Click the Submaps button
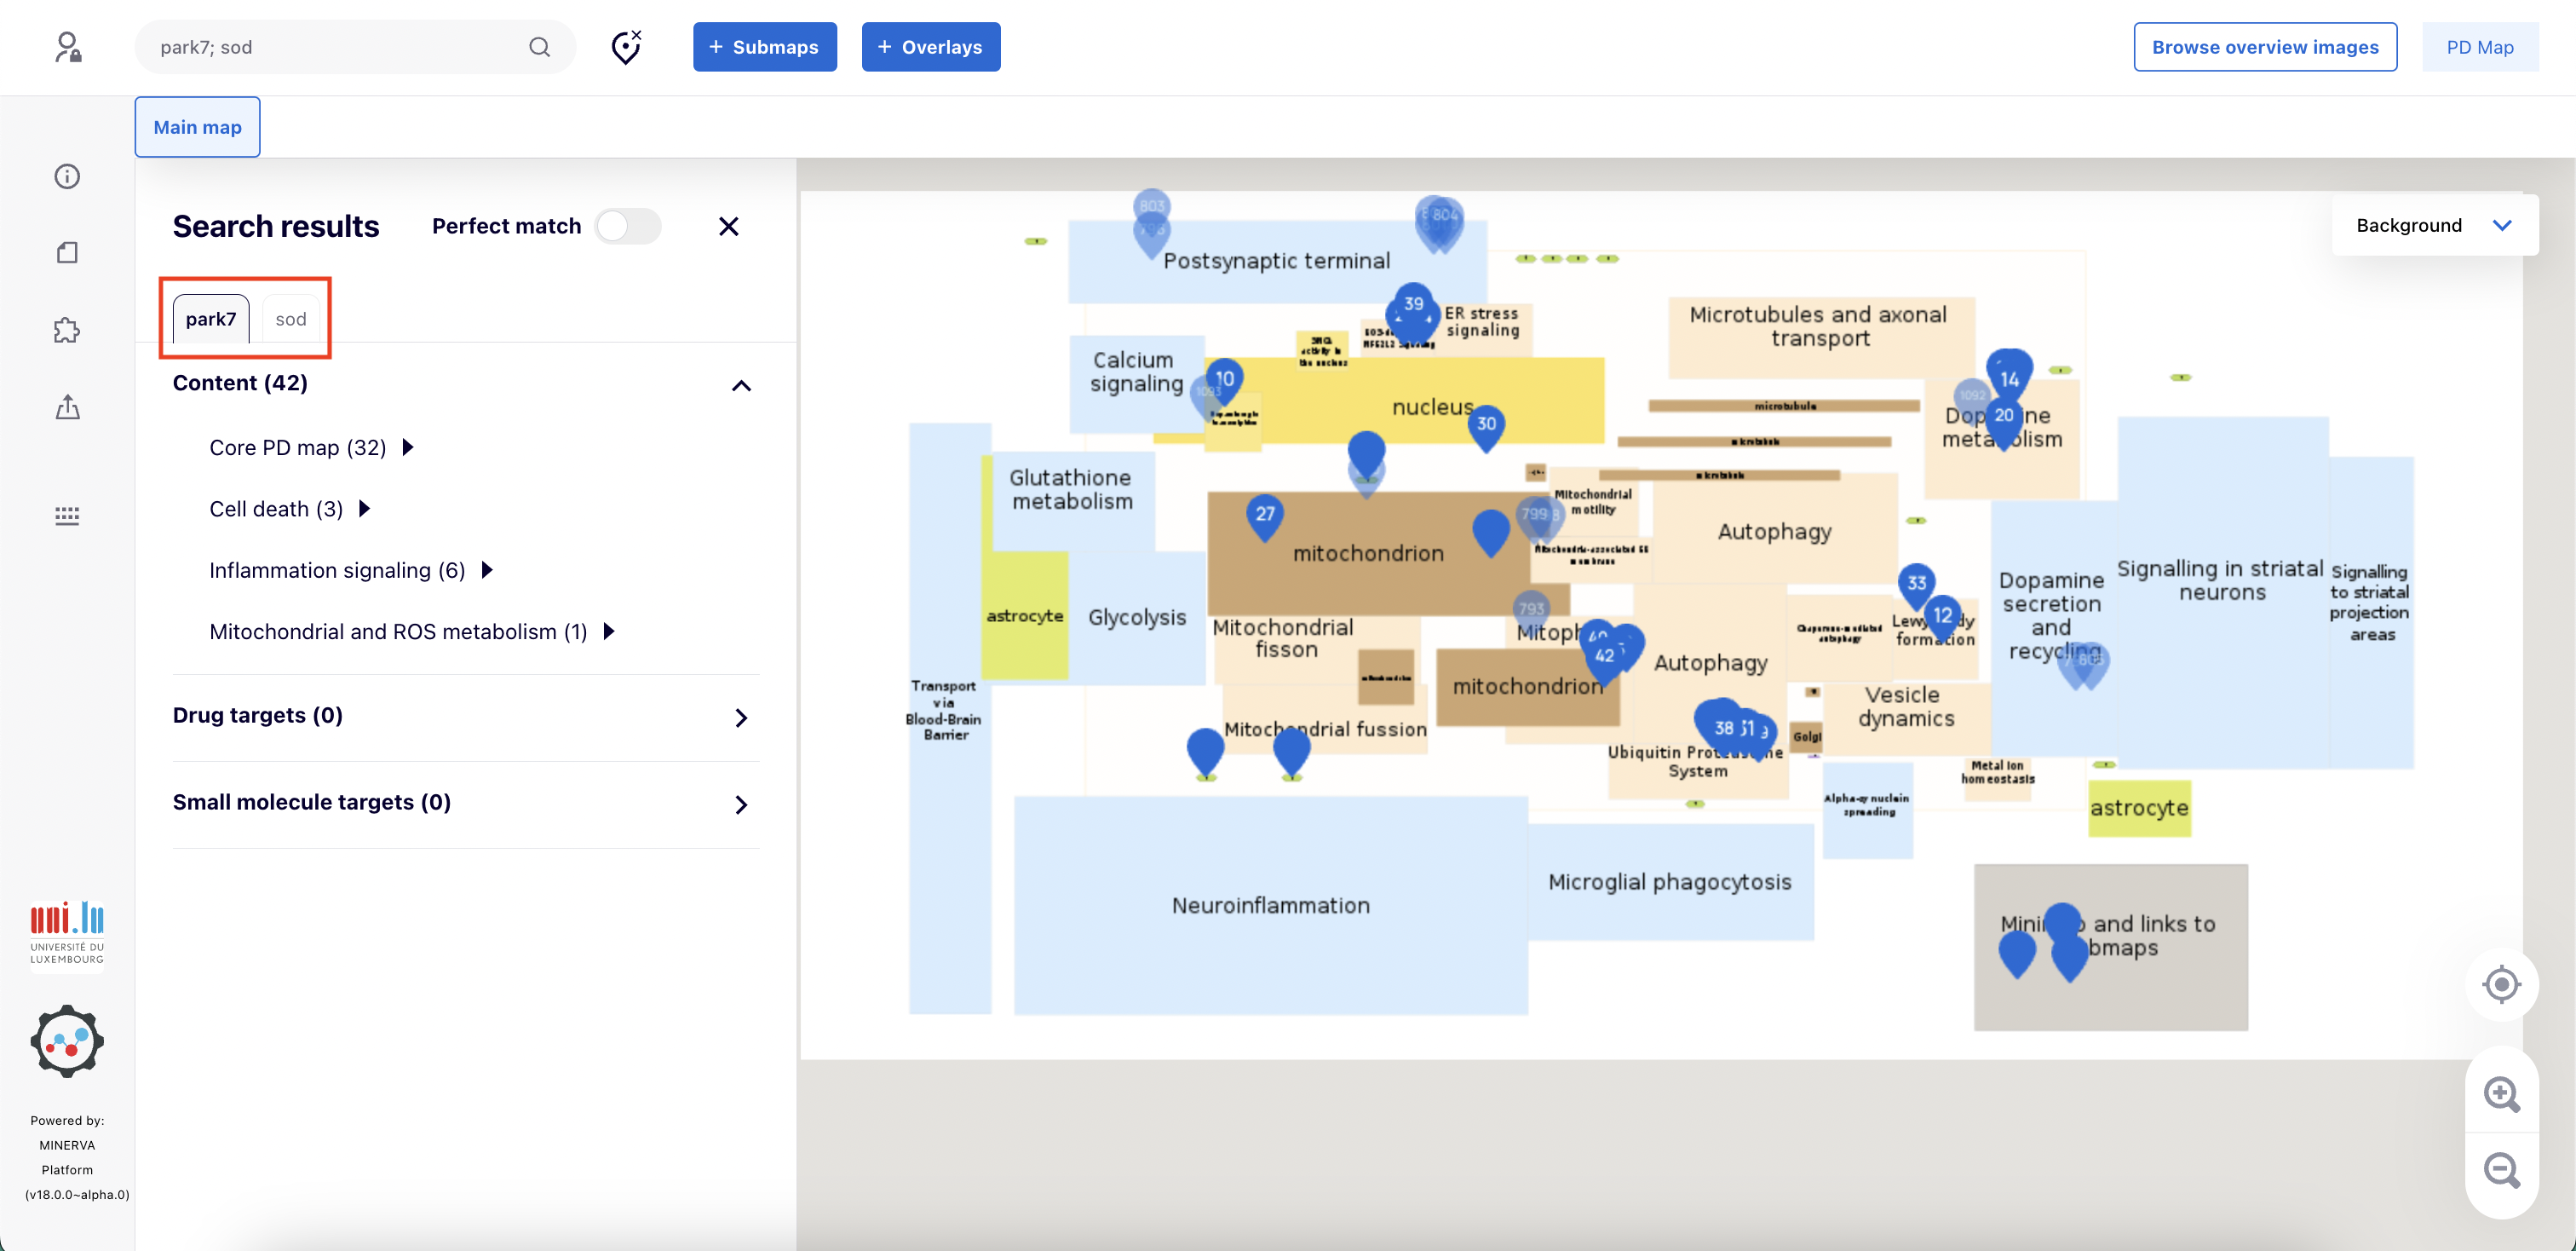Viewport: 2576px width, 1251px height. (764, 47)
